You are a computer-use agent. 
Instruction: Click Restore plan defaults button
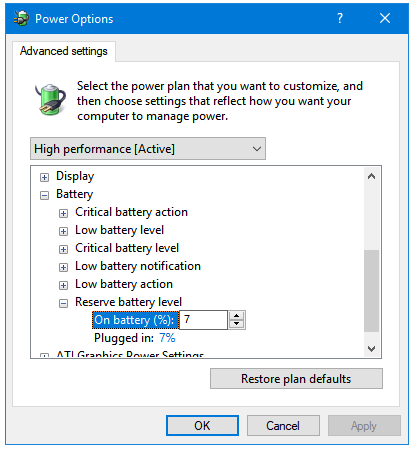click(x=296, y=379)
